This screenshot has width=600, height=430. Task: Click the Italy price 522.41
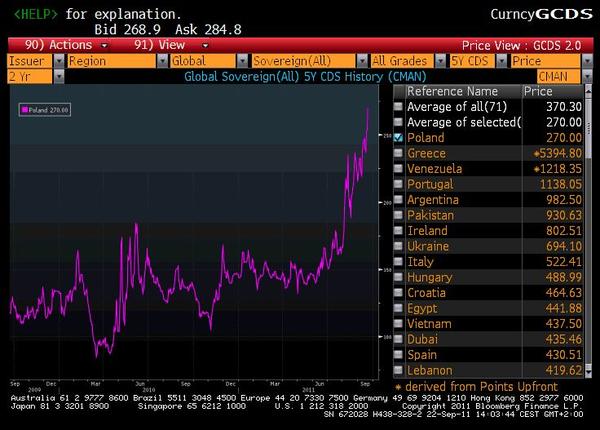pos(564,262)
